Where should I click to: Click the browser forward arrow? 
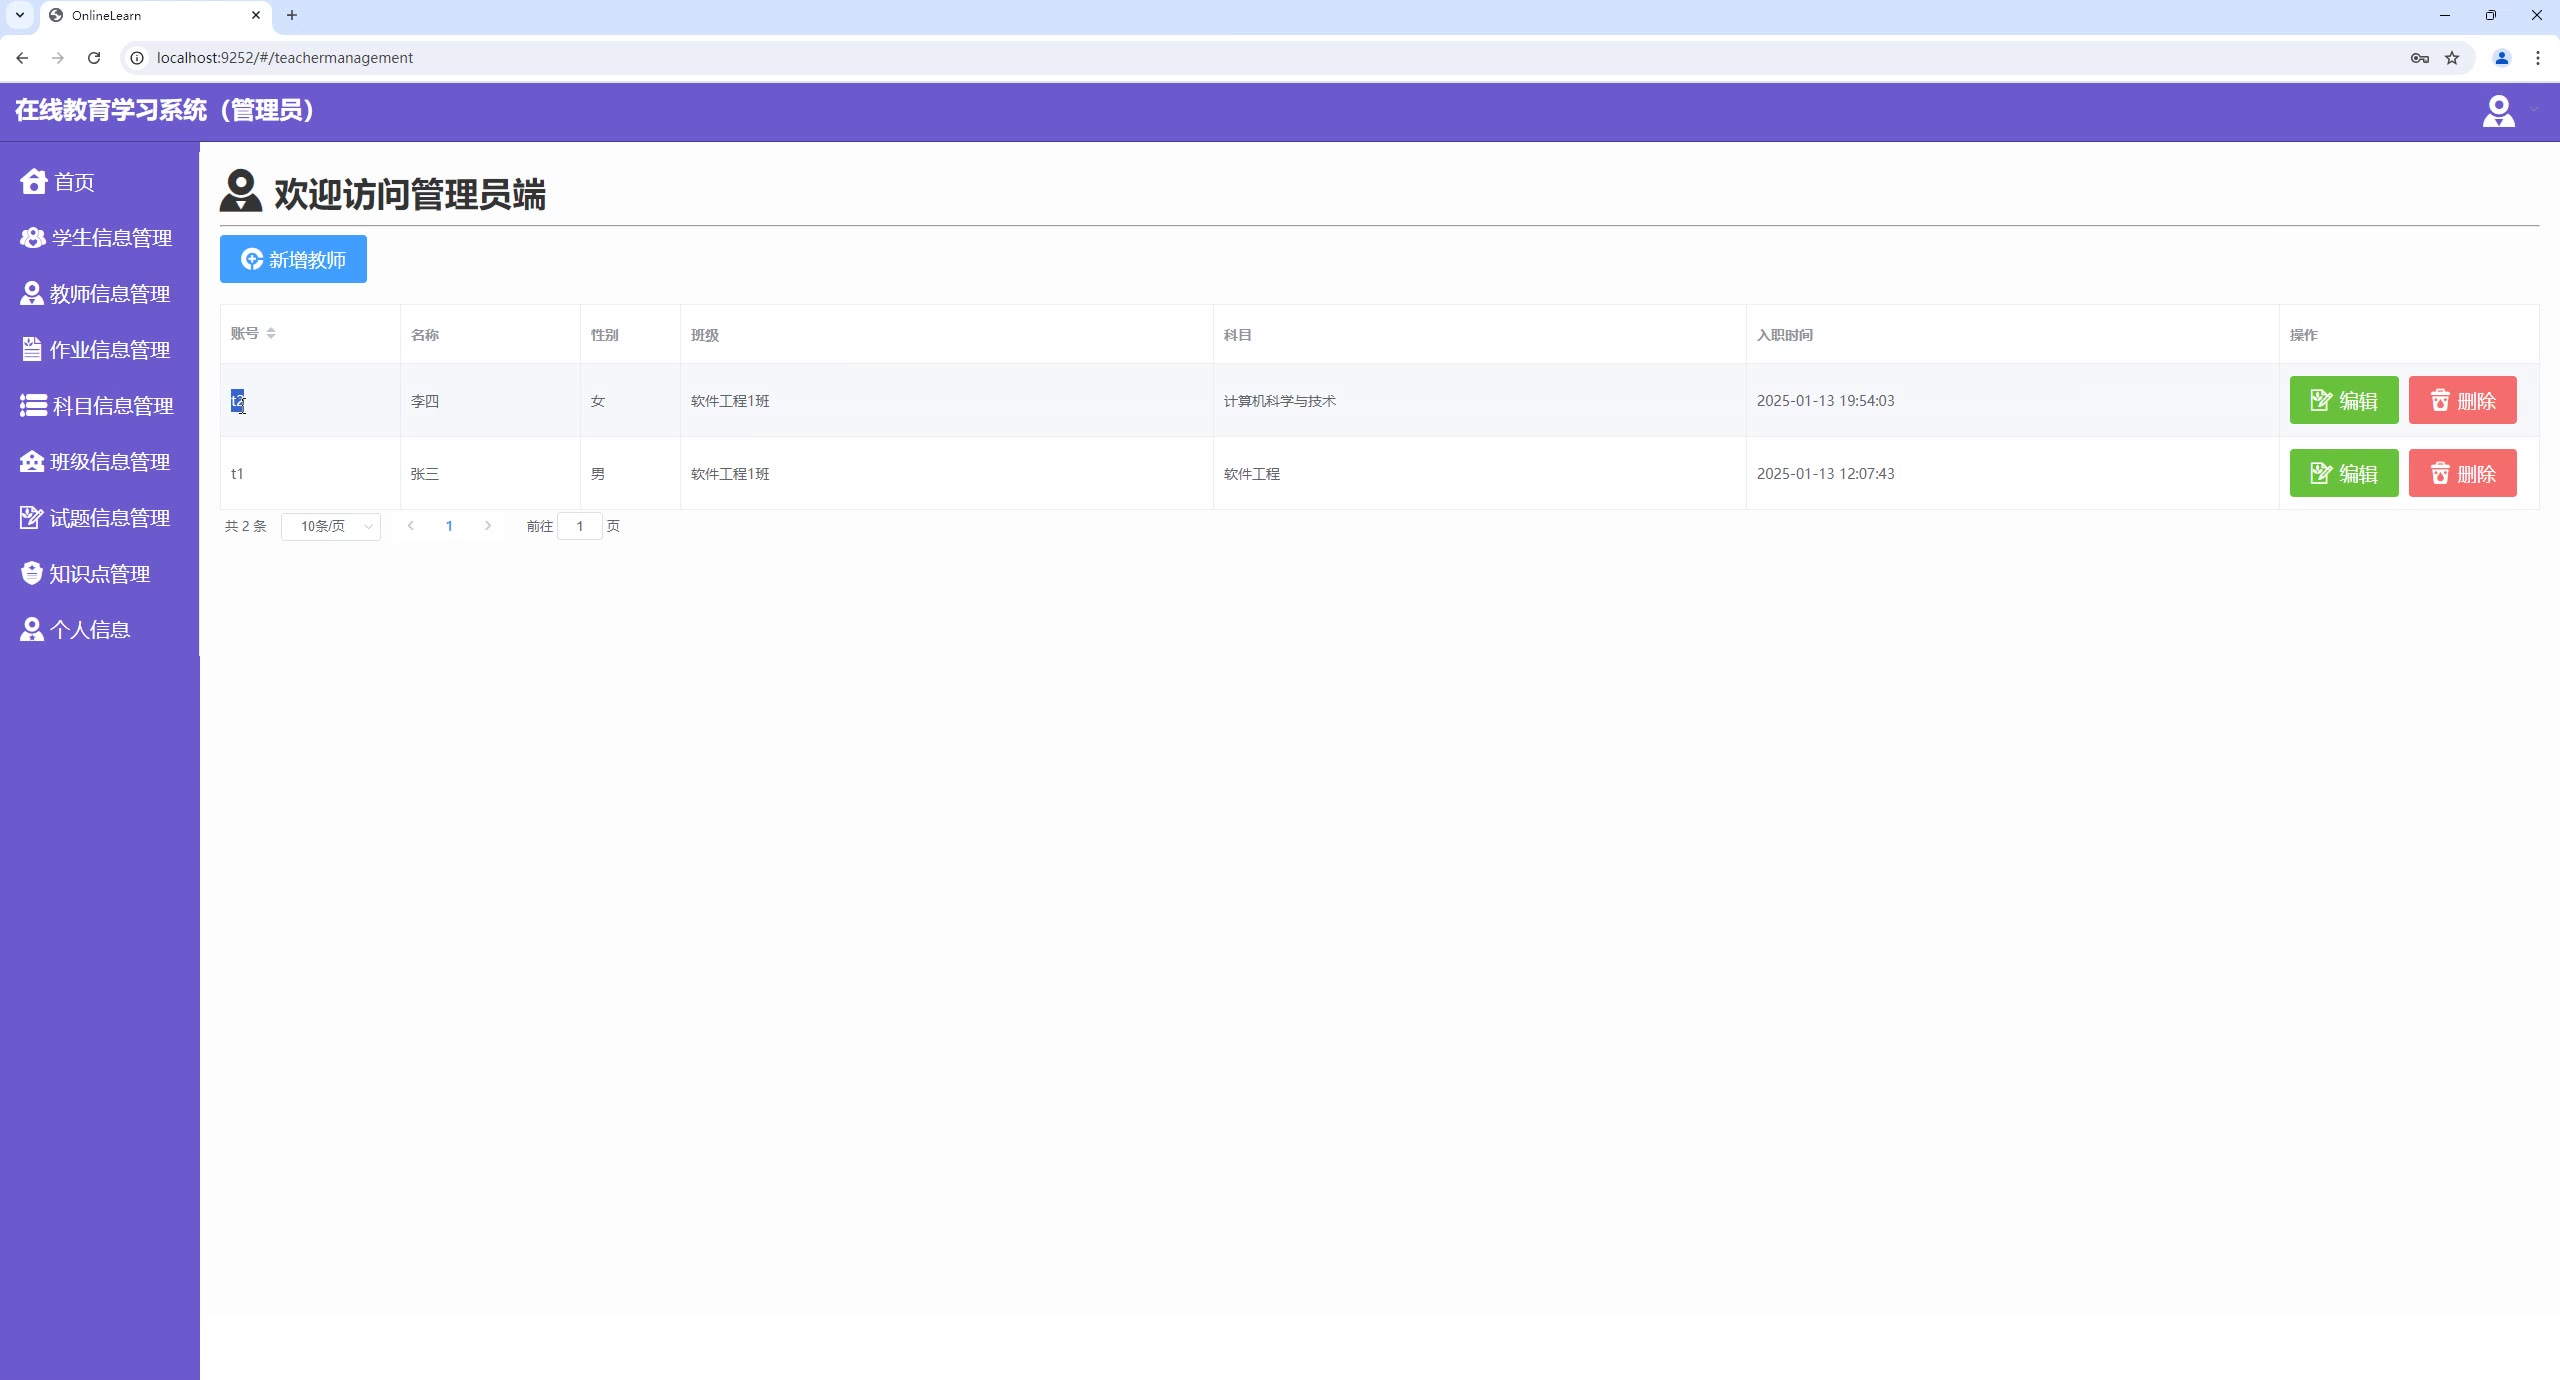(58, 58)
